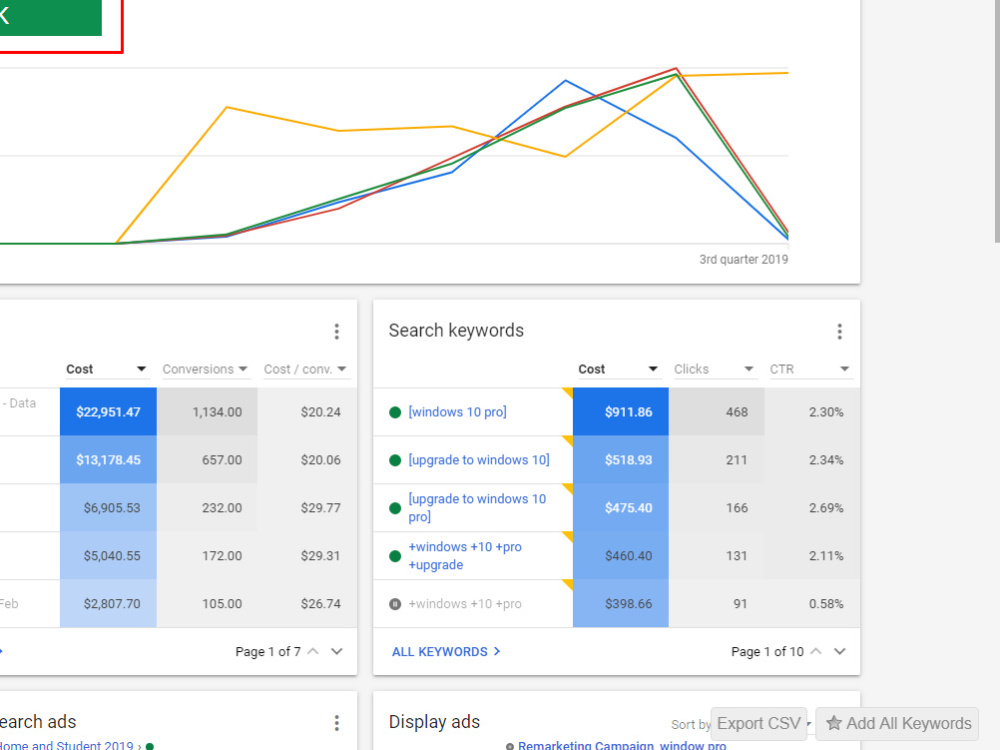Image resolution: width=1000 pixels, height=750 pixels.
Task: Open [upgrade to windows 10 pro] keyword
Action: point(477,508)
